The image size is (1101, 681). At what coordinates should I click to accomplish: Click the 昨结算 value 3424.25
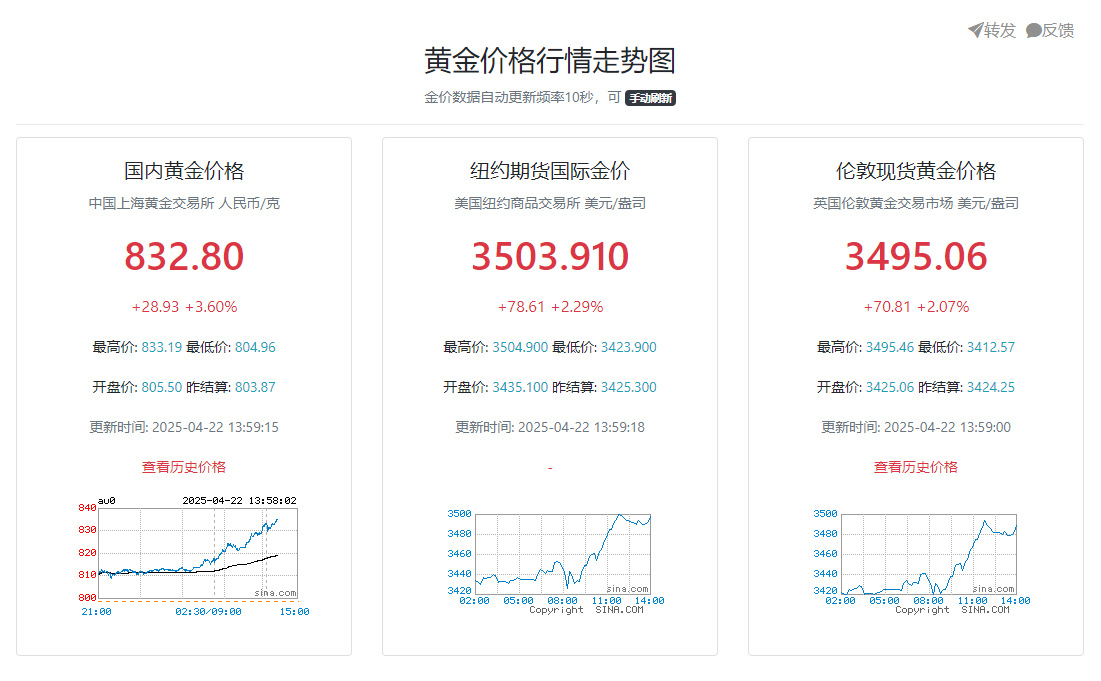(x=991, y=387)
